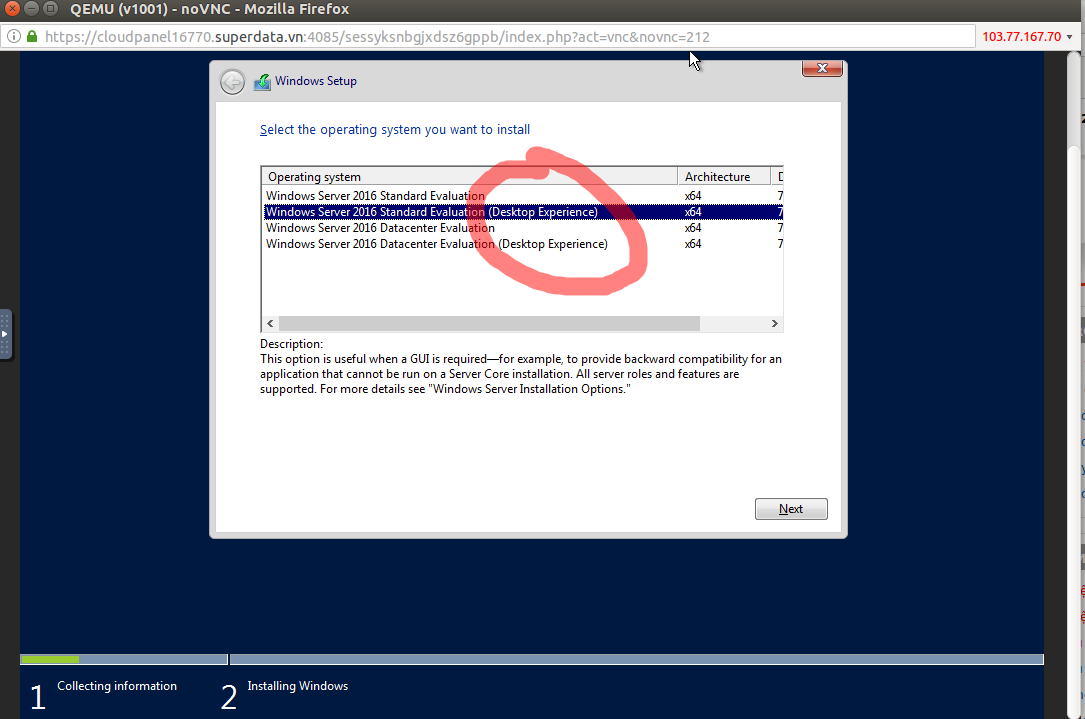This screenshot has width=1085, height=719.
Task: Click the horizontal scrollbar thumb in OS list
Action: point(488,324)
